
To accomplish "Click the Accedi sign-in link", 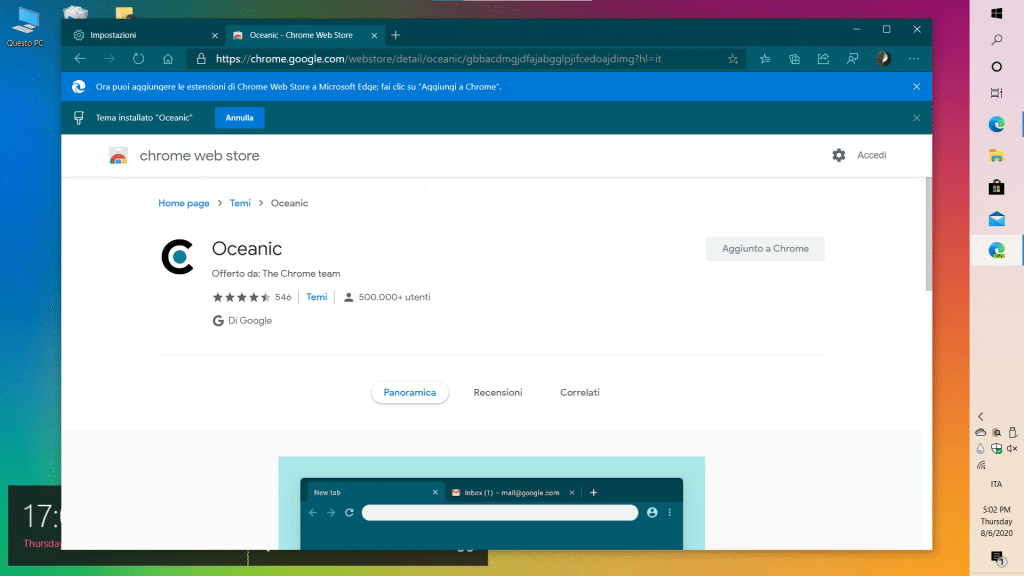I will [x=872, y=155].
